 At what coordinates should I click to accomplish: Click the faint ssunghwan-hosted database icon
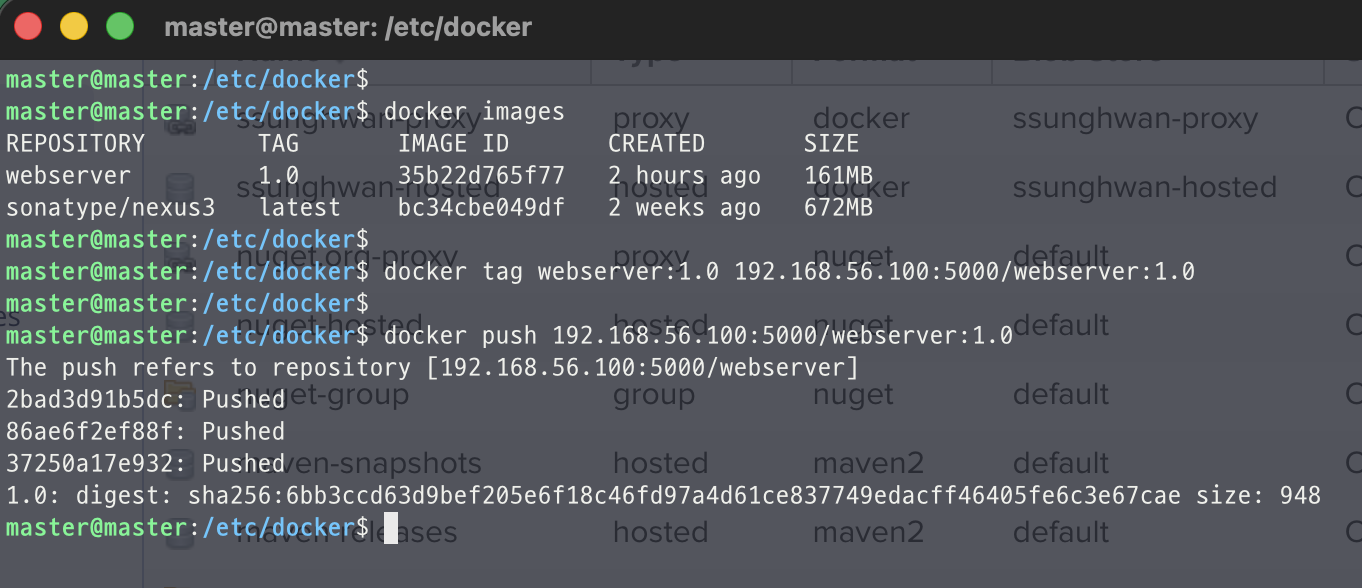tap(180, 188)
